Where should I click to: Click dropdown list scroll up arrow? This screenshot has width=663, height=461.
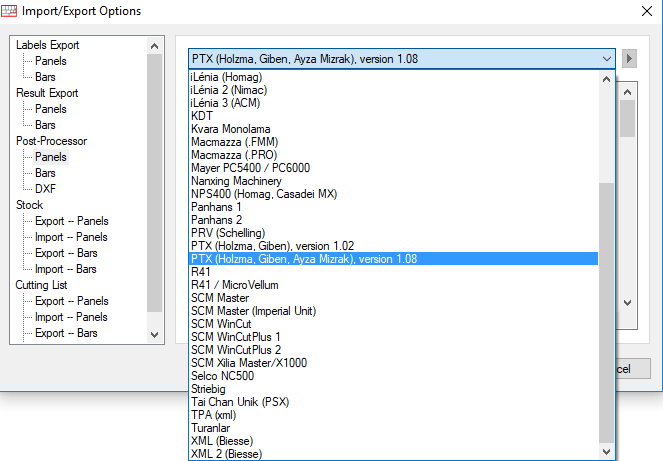click(606, 79)
